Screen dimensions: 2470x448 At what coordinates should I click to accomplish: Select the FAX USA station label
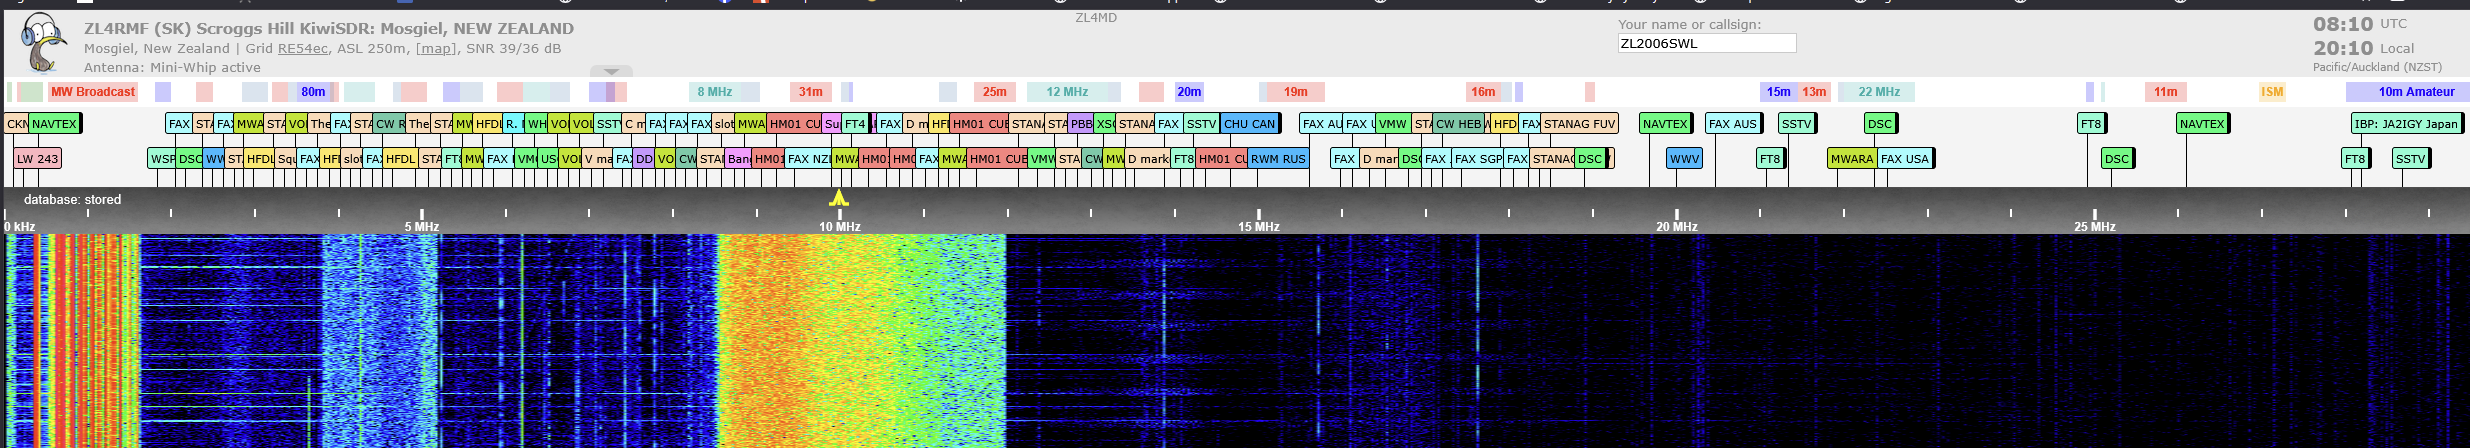pyautogui.click(x=1904, y=159)
